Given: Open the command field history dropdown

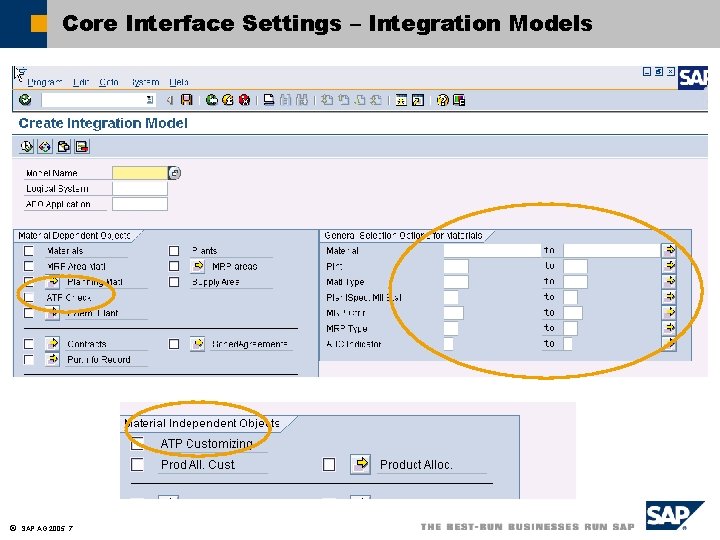Looking at the screenshot, I should pos(150,100).
